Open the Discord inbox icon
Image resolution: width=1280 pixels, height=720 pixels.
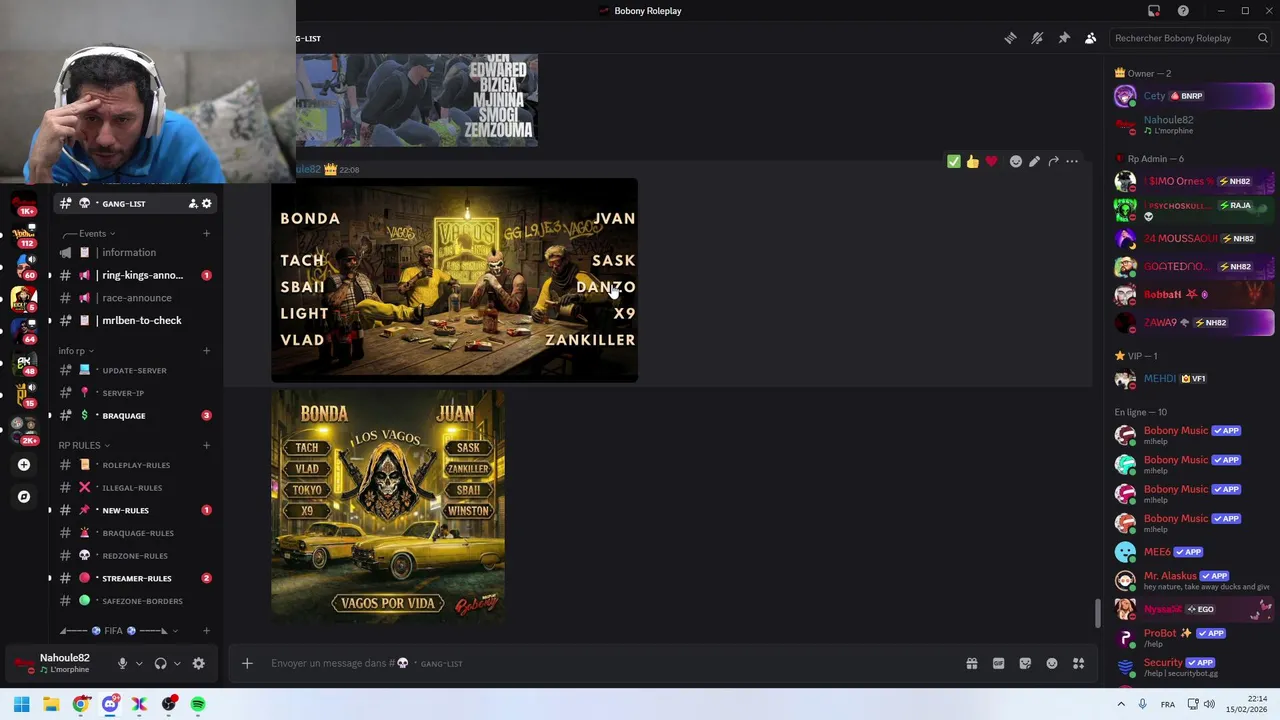point(1153,11)
